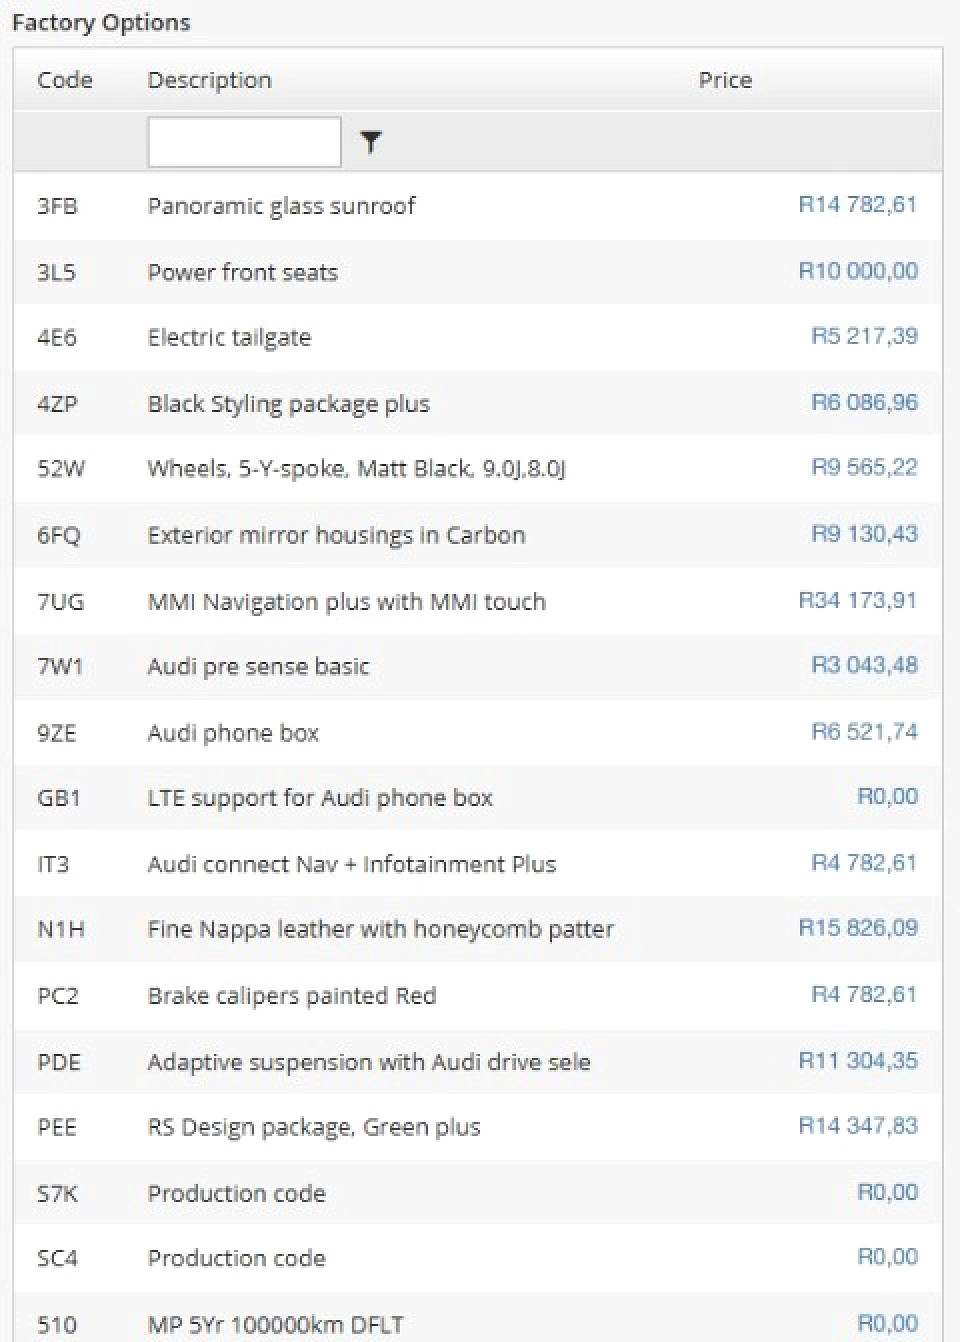This screenshot has width=960, height=1342.
Task: Click the R10 000,00 Power front seats price
Action: coord(857,271)
